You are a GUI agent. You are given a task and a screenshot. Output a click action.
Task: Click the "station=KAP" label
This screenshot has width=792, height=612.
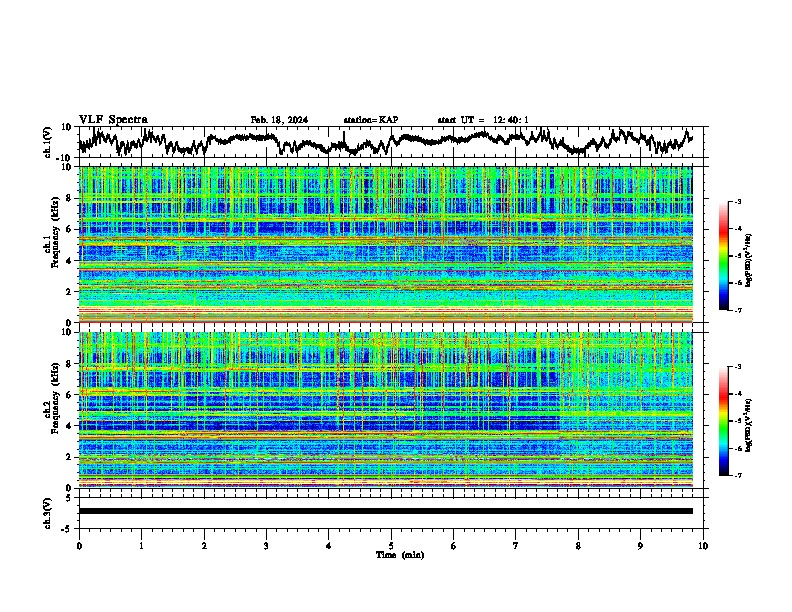(x=371, y=120)
